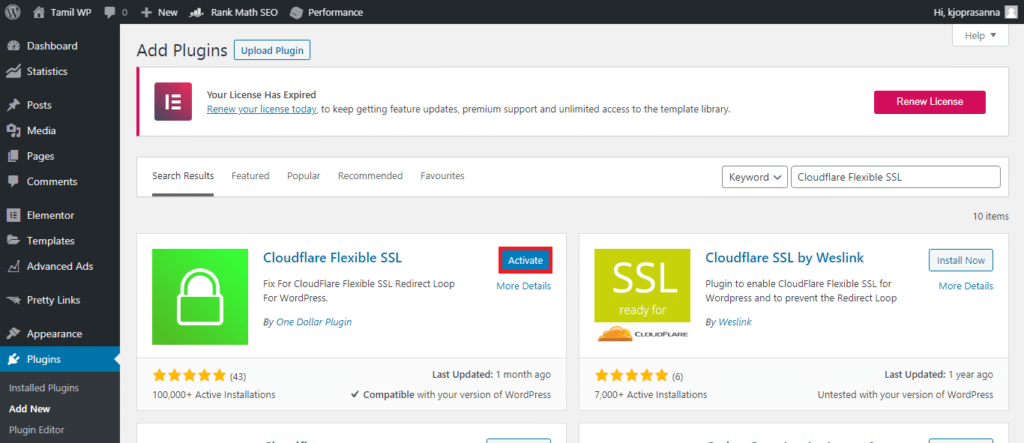The width and height of the screenshot is (1024, 443).
Task: Click the (43) ratings count
Action: coord(238,376)
